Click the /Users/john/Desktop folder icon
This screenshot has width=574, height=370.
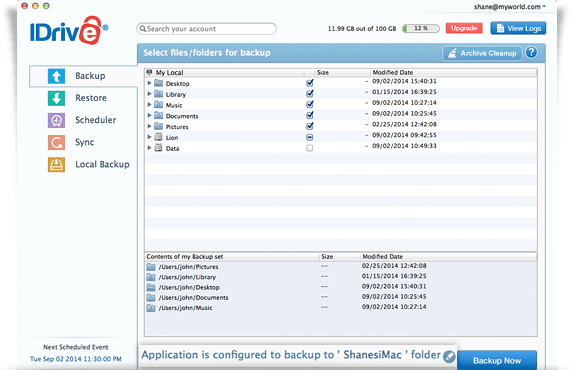pos(151,287)
